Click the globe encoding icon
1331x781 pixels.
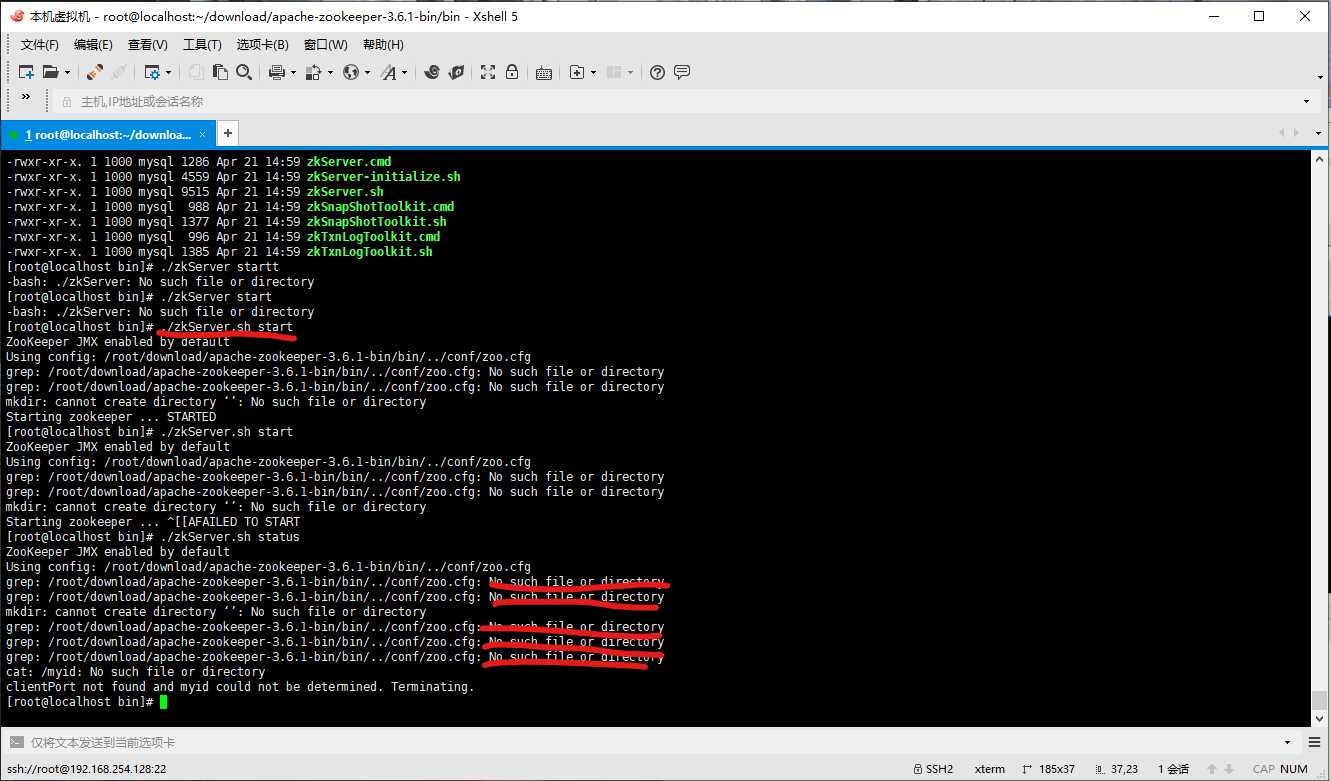350,72
